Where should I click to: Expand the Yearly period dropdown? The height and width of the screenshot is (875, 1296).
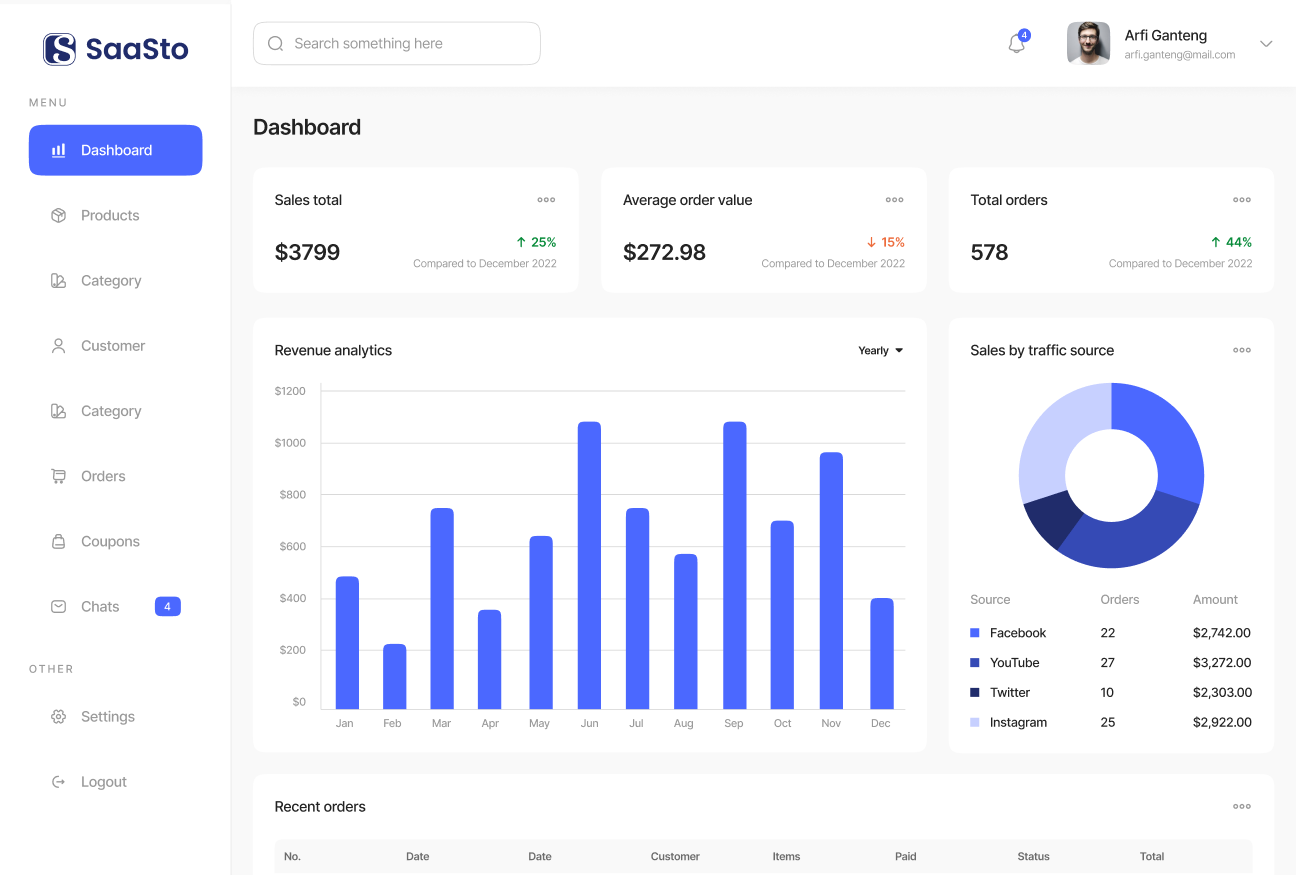pos(880,351)
